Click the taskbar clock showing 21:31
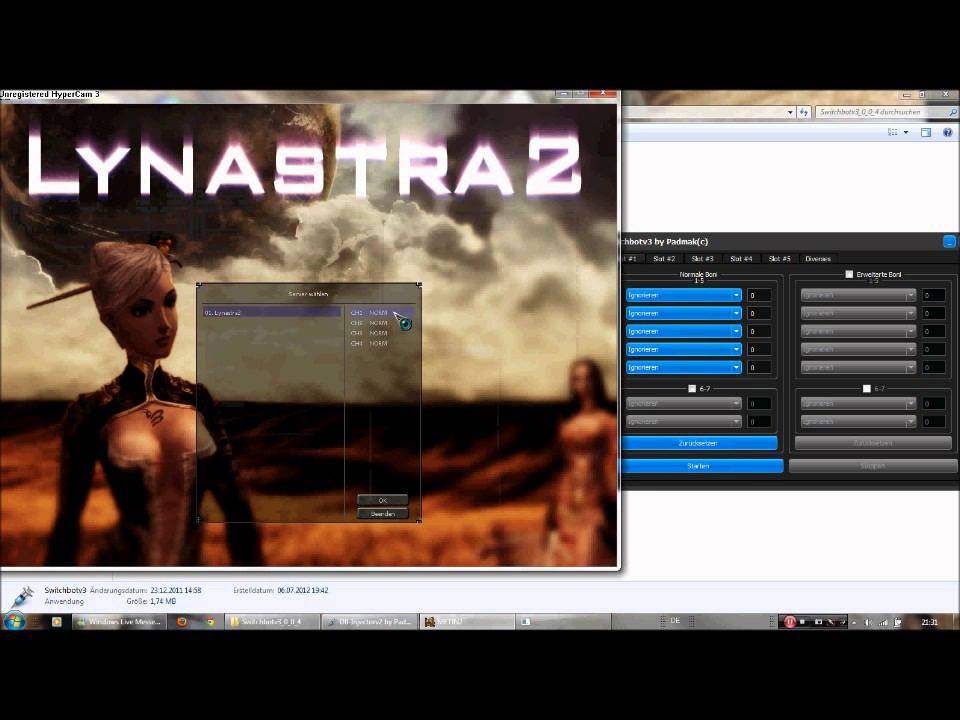This screenshot has height=720, width=960. coord(929,622)
